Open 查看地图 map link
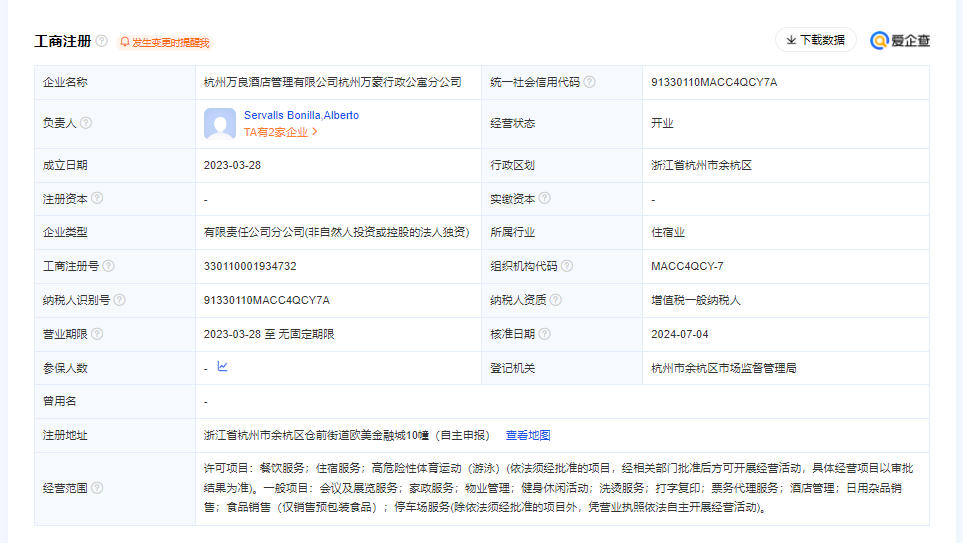Viewport: 963px width, 543px height. point(528,436)
